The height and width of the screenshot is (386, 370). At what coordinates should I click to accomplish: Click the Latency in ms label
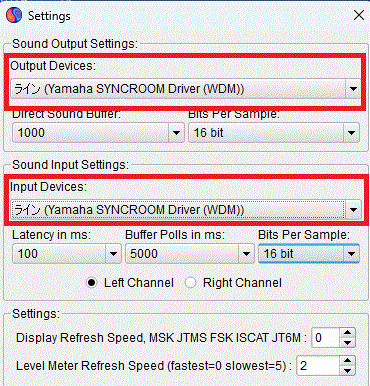52,235
